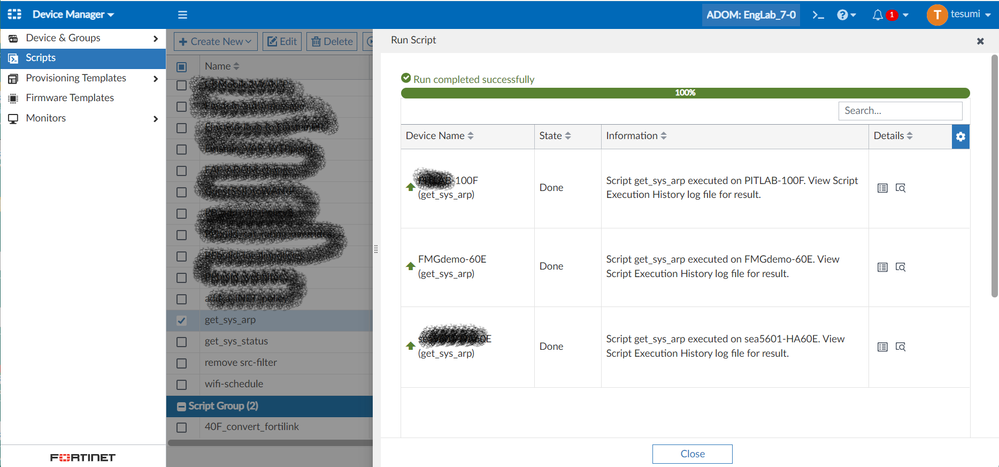Check the wifi-schedule script checkbox

coord(182,385)
